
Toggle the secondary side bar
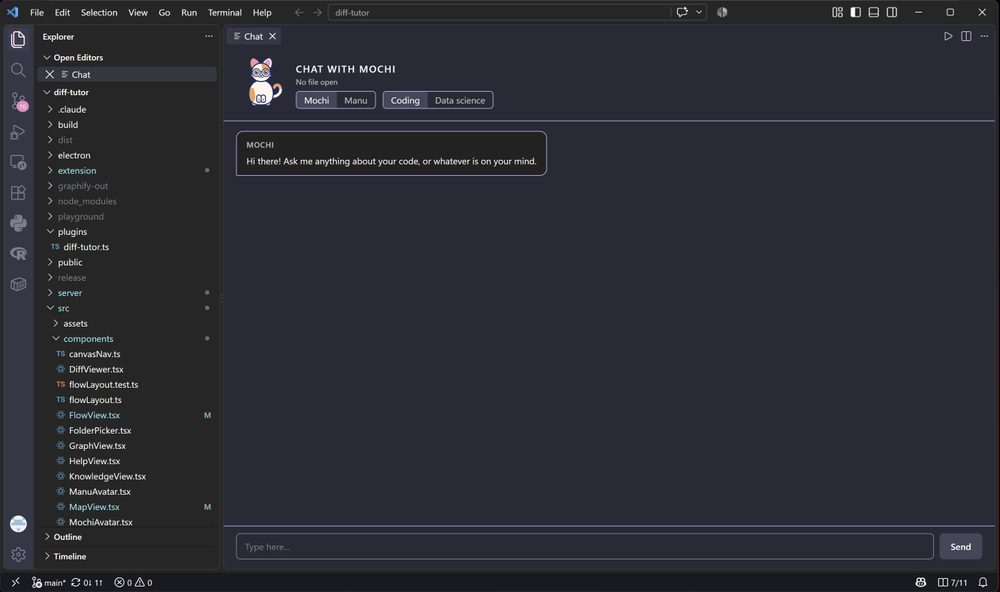pos(892,12)
